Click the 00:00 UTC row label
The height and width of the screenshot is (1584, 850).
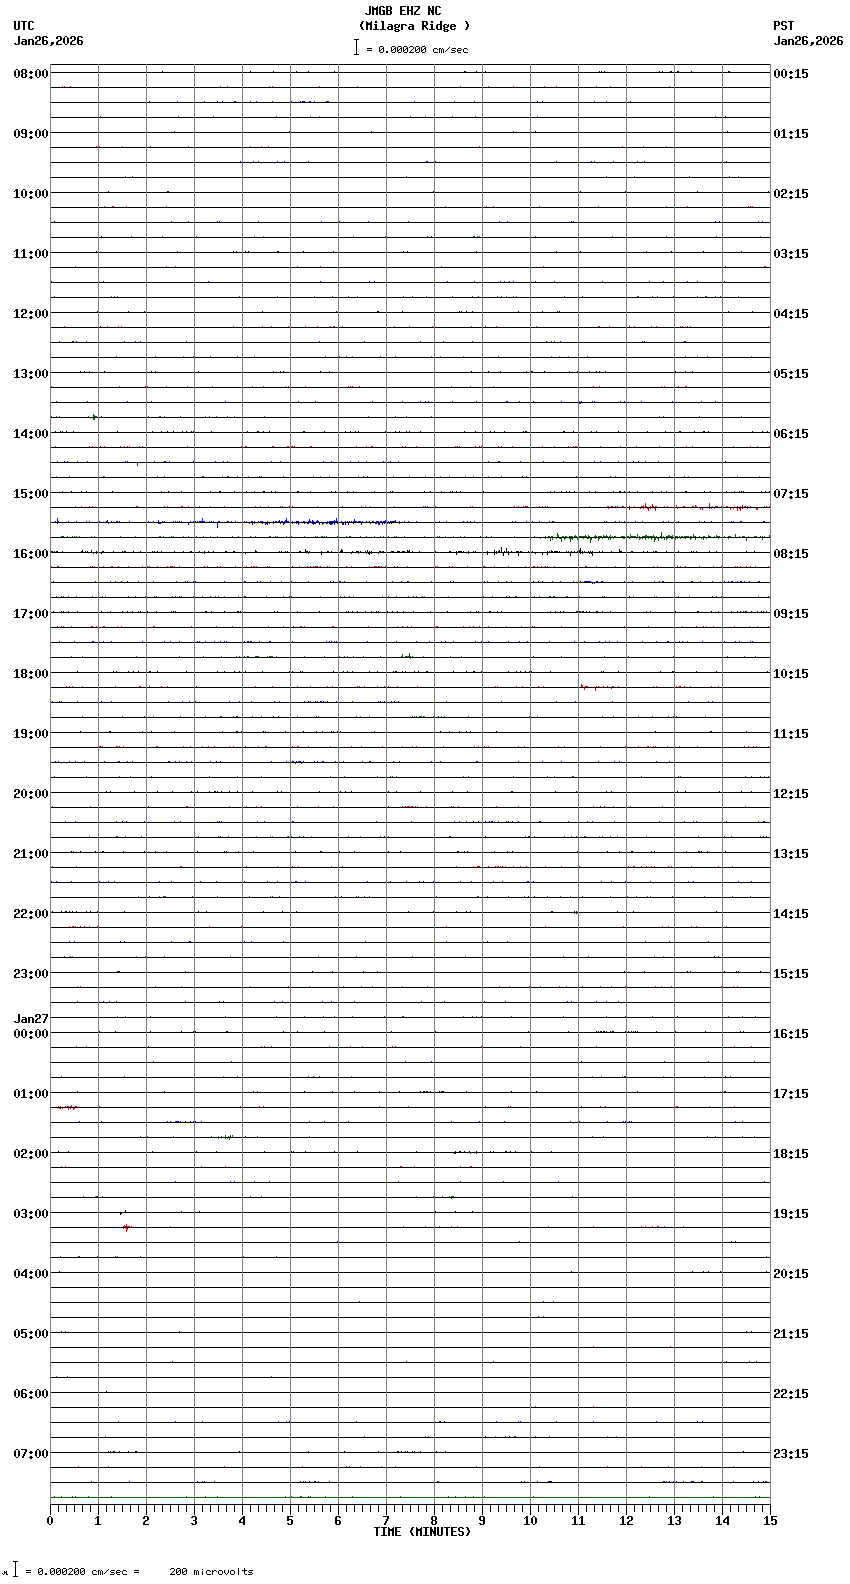click(31, 1034)
